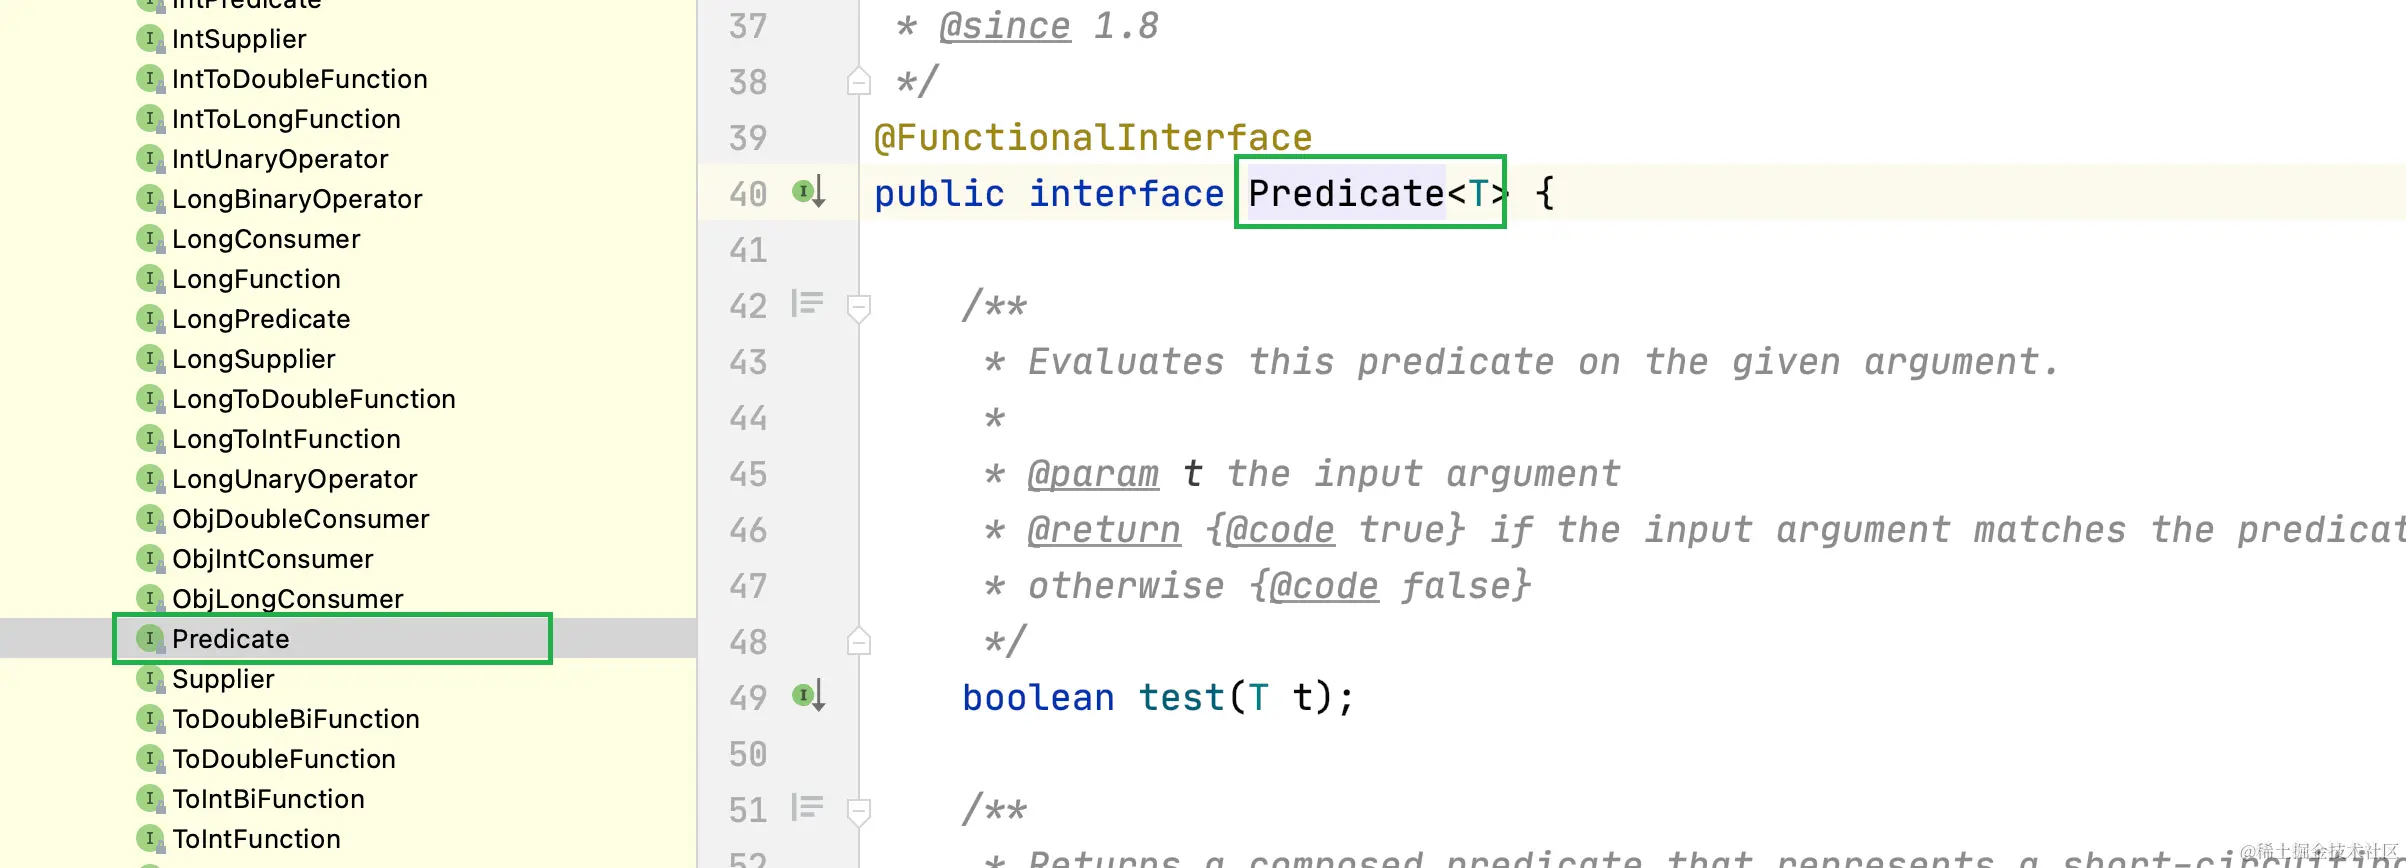Collapse the Javadoc fold marker on line 51

(x=858, y=811)
